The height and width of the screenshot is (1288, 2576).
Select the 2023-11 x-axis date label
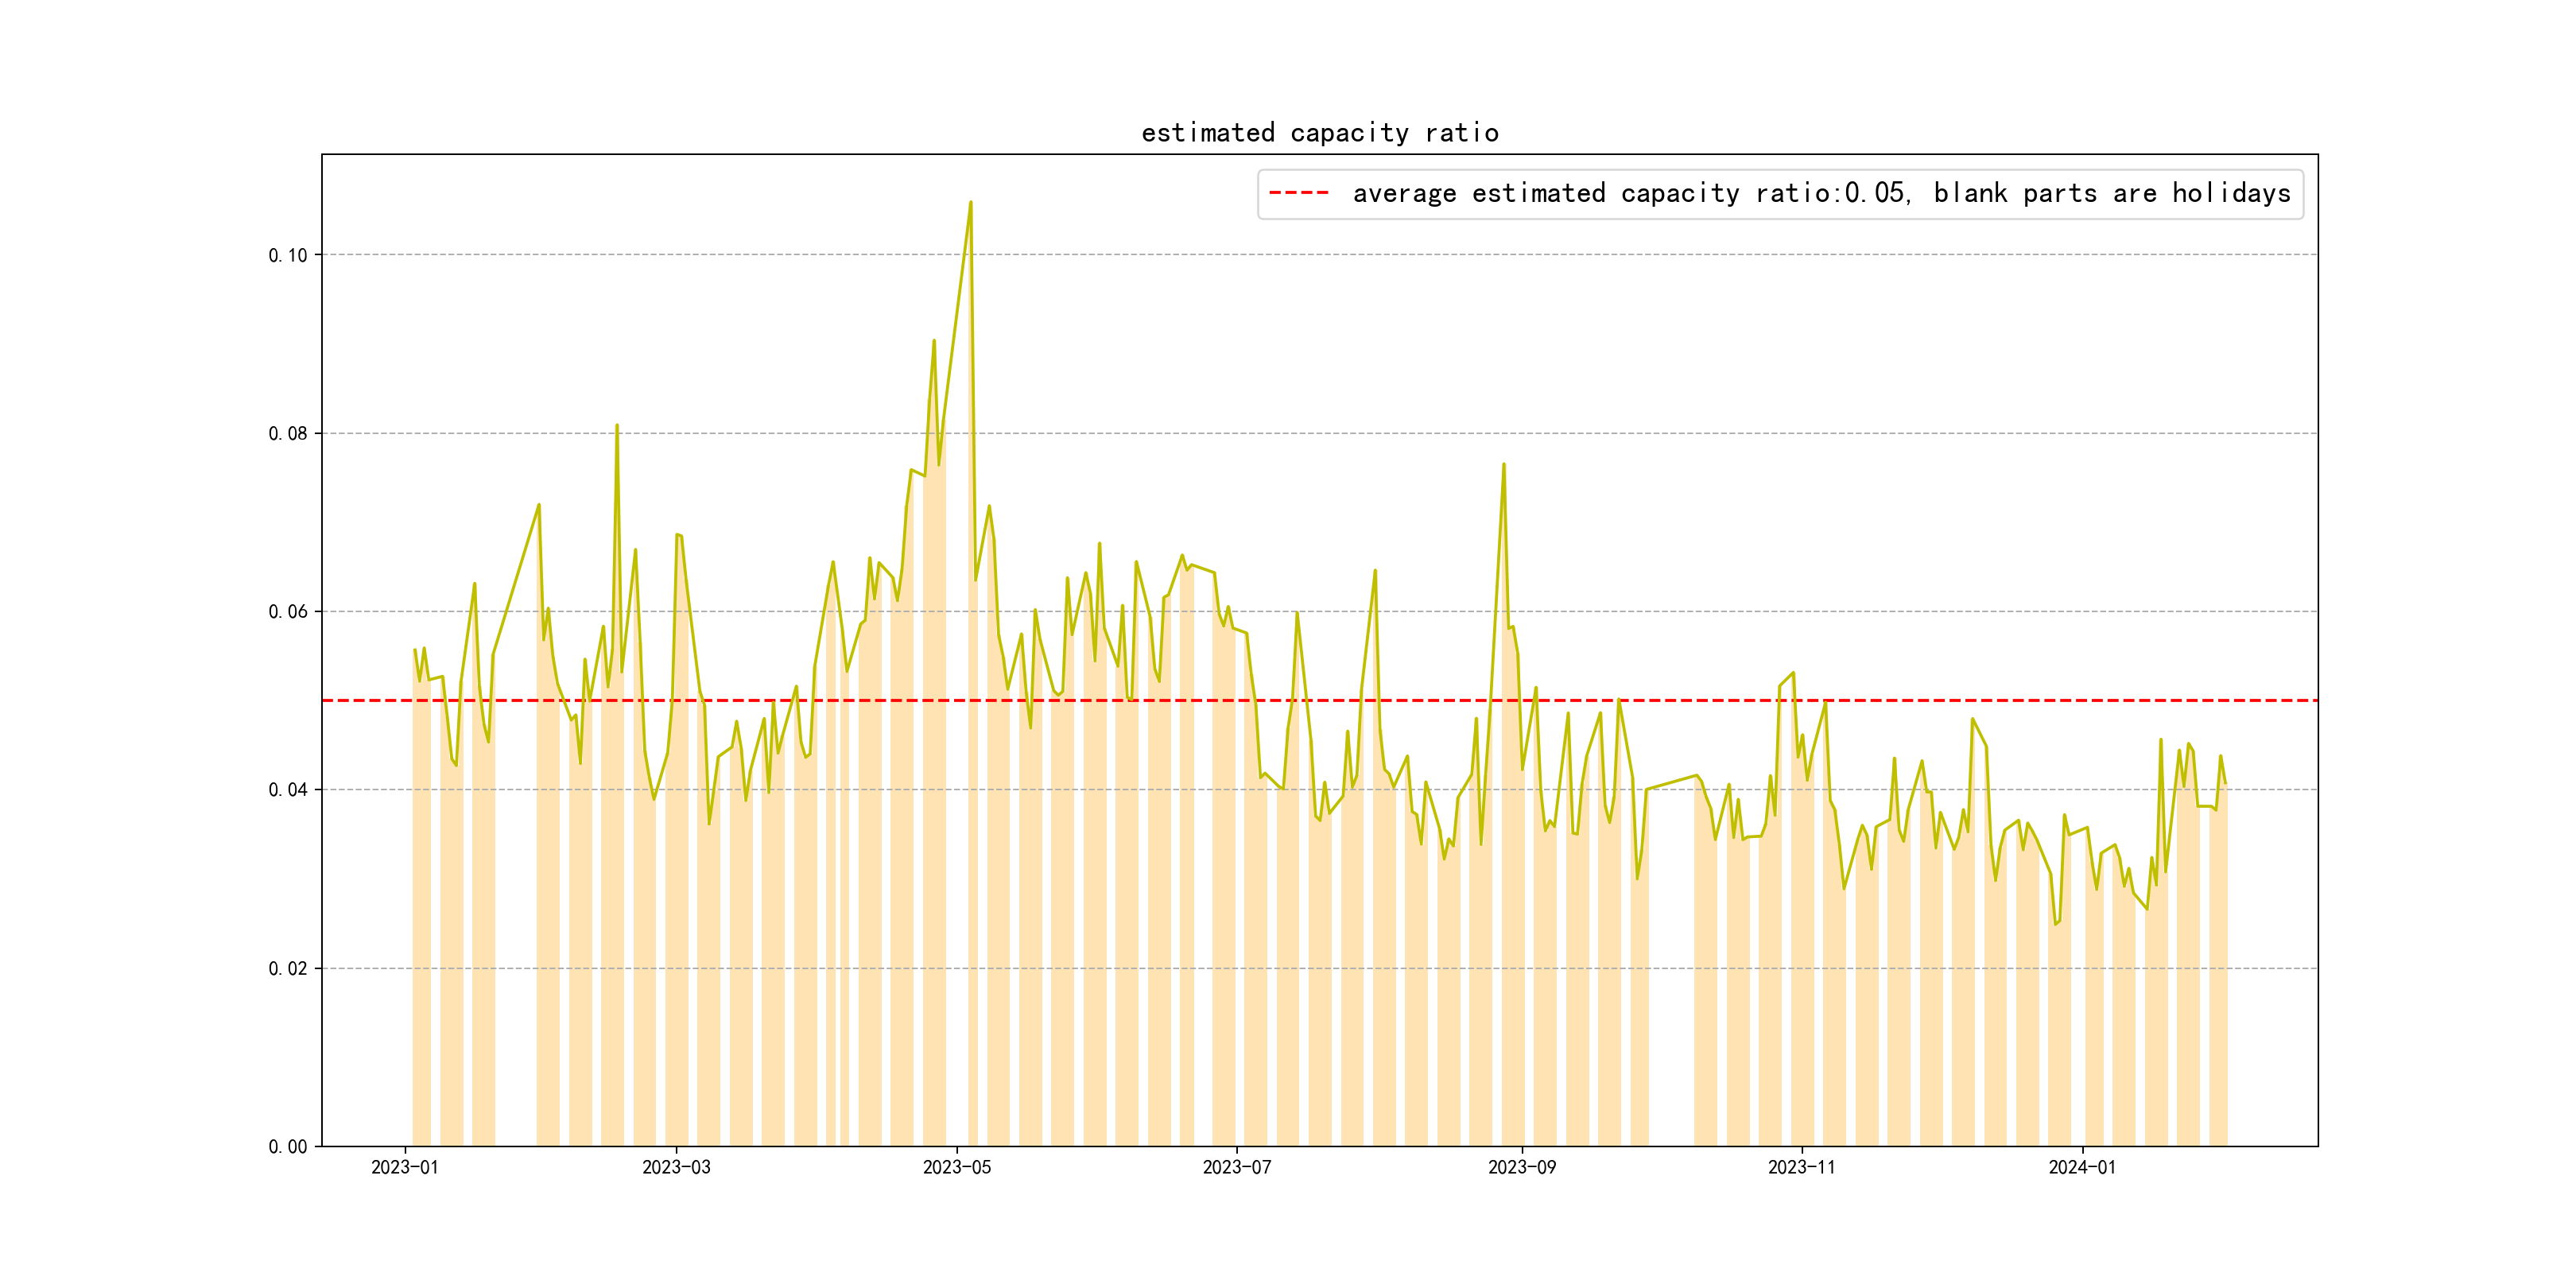pos(1801,1167)
